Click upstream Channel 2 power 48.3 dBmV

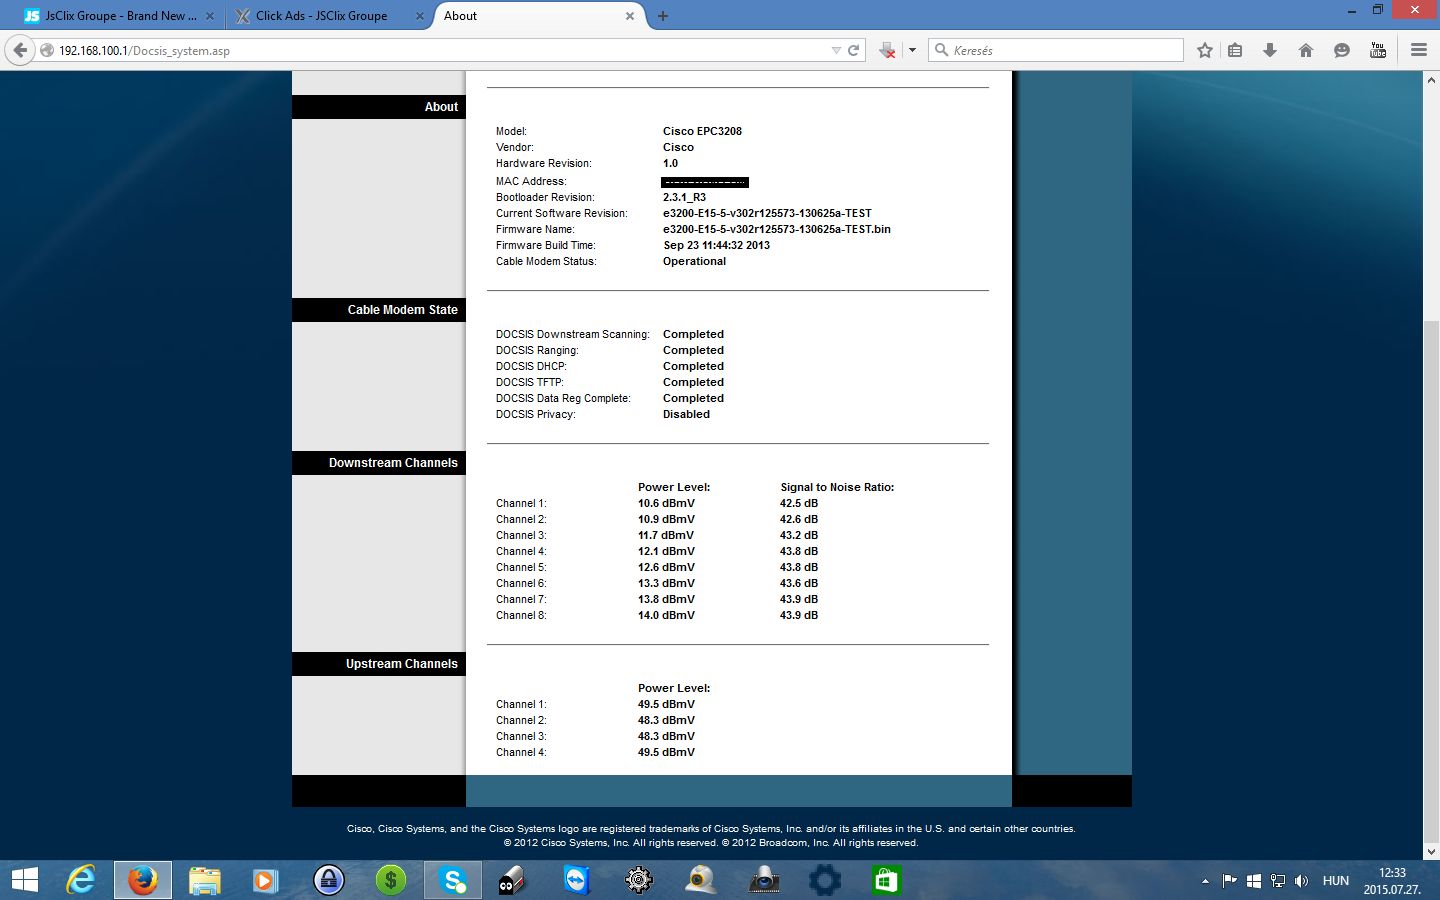[x=666, y=720]
